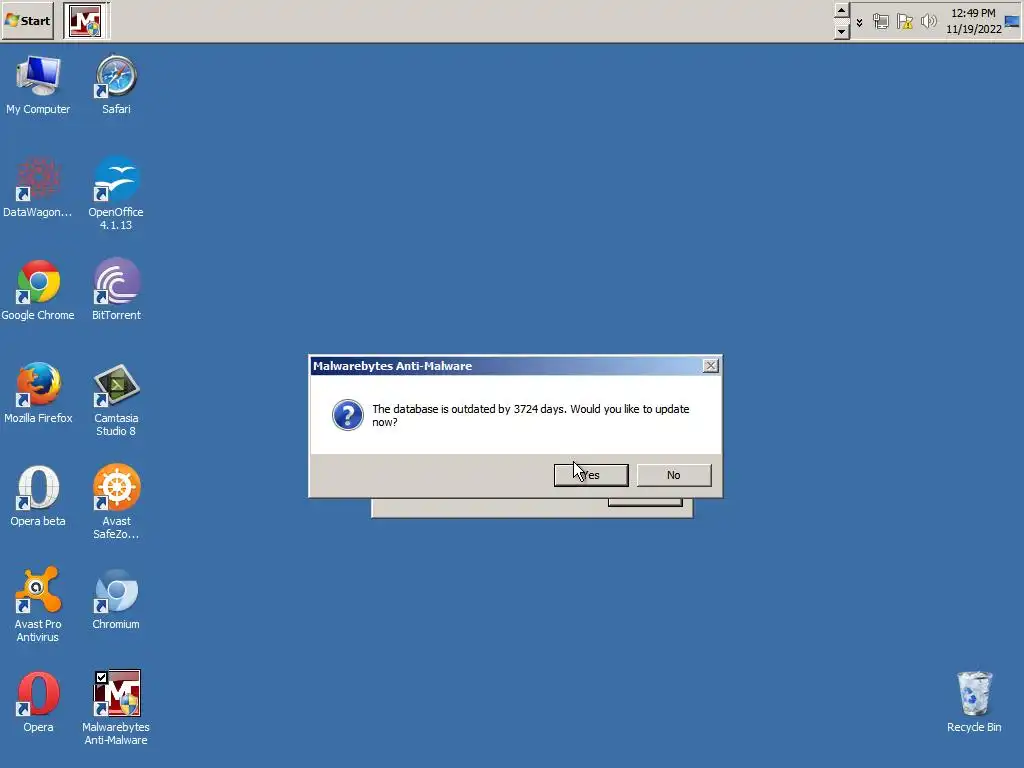Viewport: 1024px width, 768px height.
Task: Select the Malwarebytes Anti-Malware desktop shortcut
Action: (x=116, y=708)
